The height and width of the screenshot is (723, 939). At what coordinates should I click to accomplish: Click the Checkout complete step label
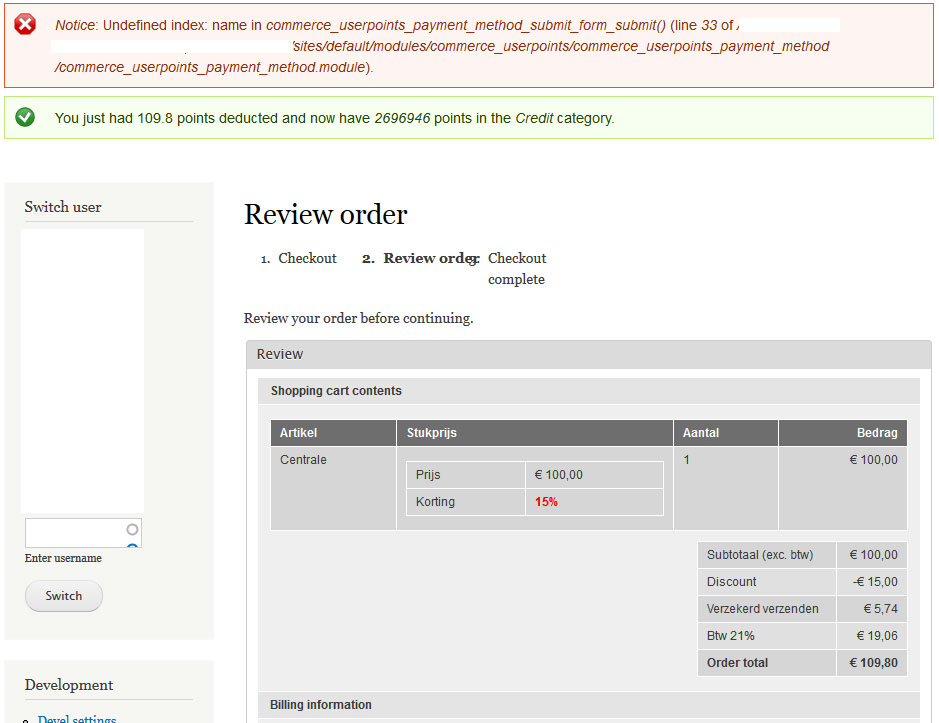click(x=517, y=268)
